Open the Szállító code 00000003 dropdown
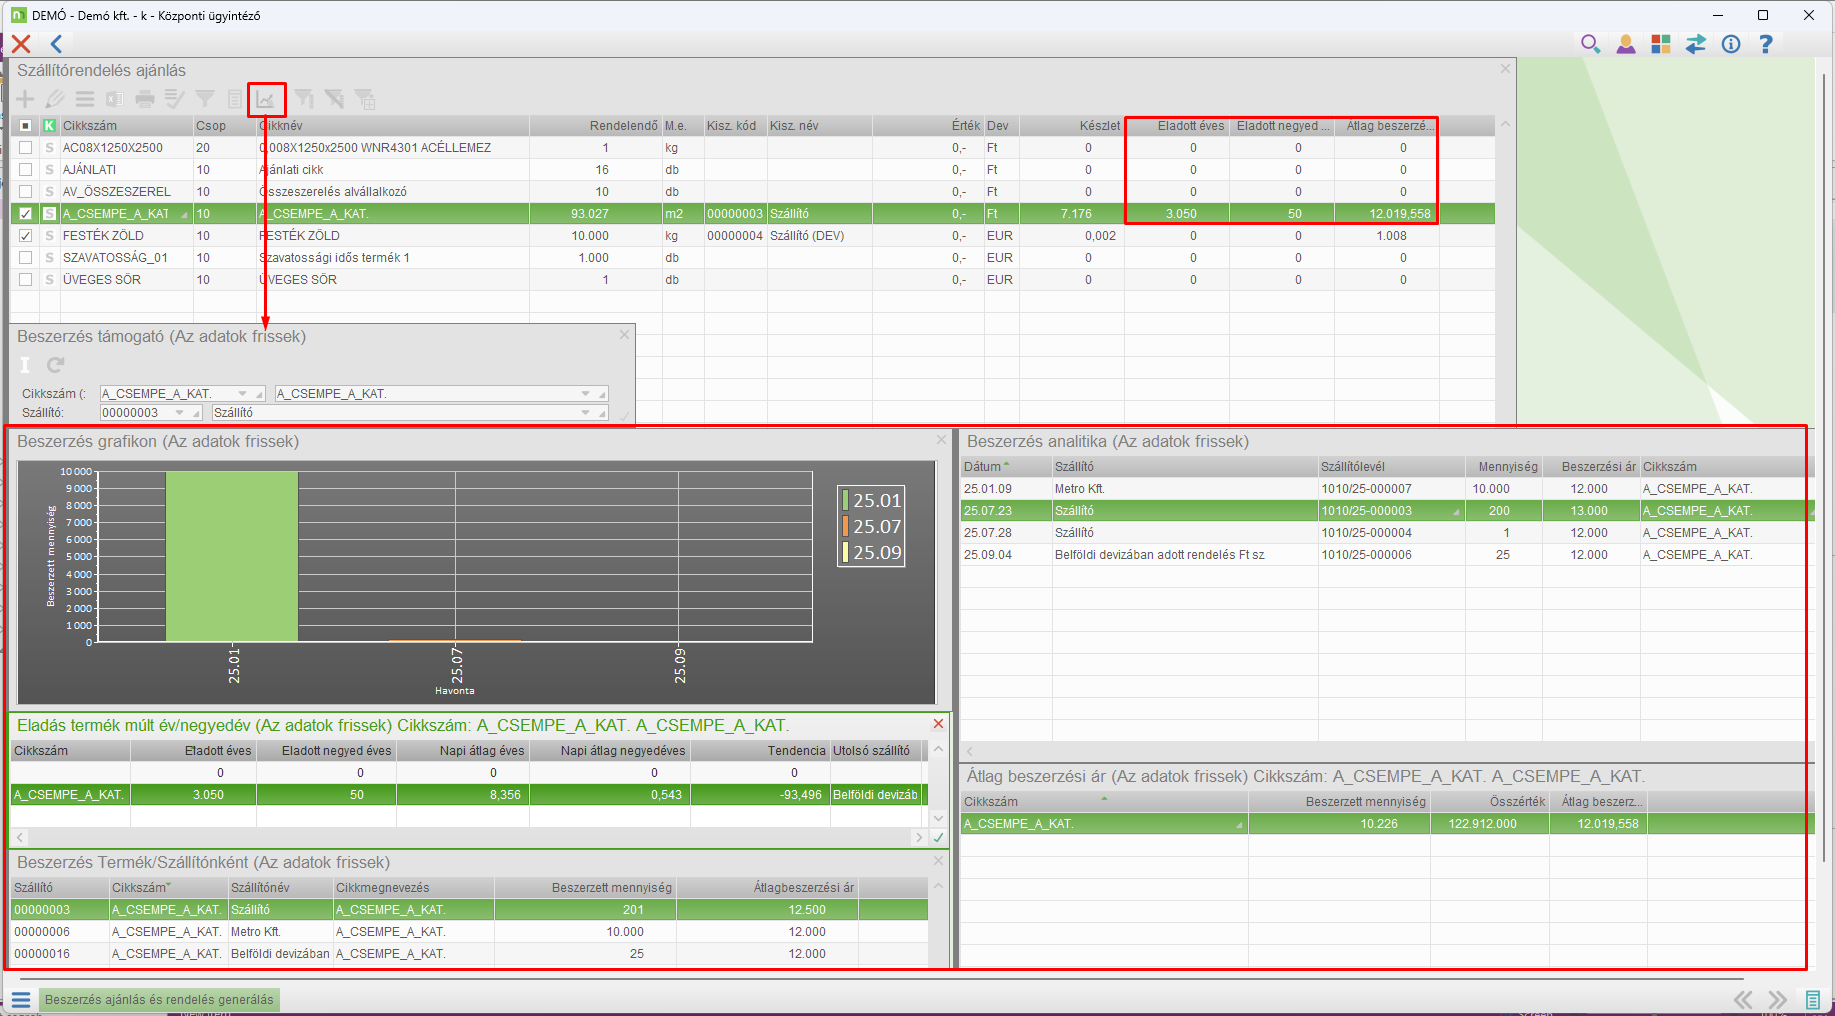The height and width of the screenshot is (1016, 1835). 180,413
